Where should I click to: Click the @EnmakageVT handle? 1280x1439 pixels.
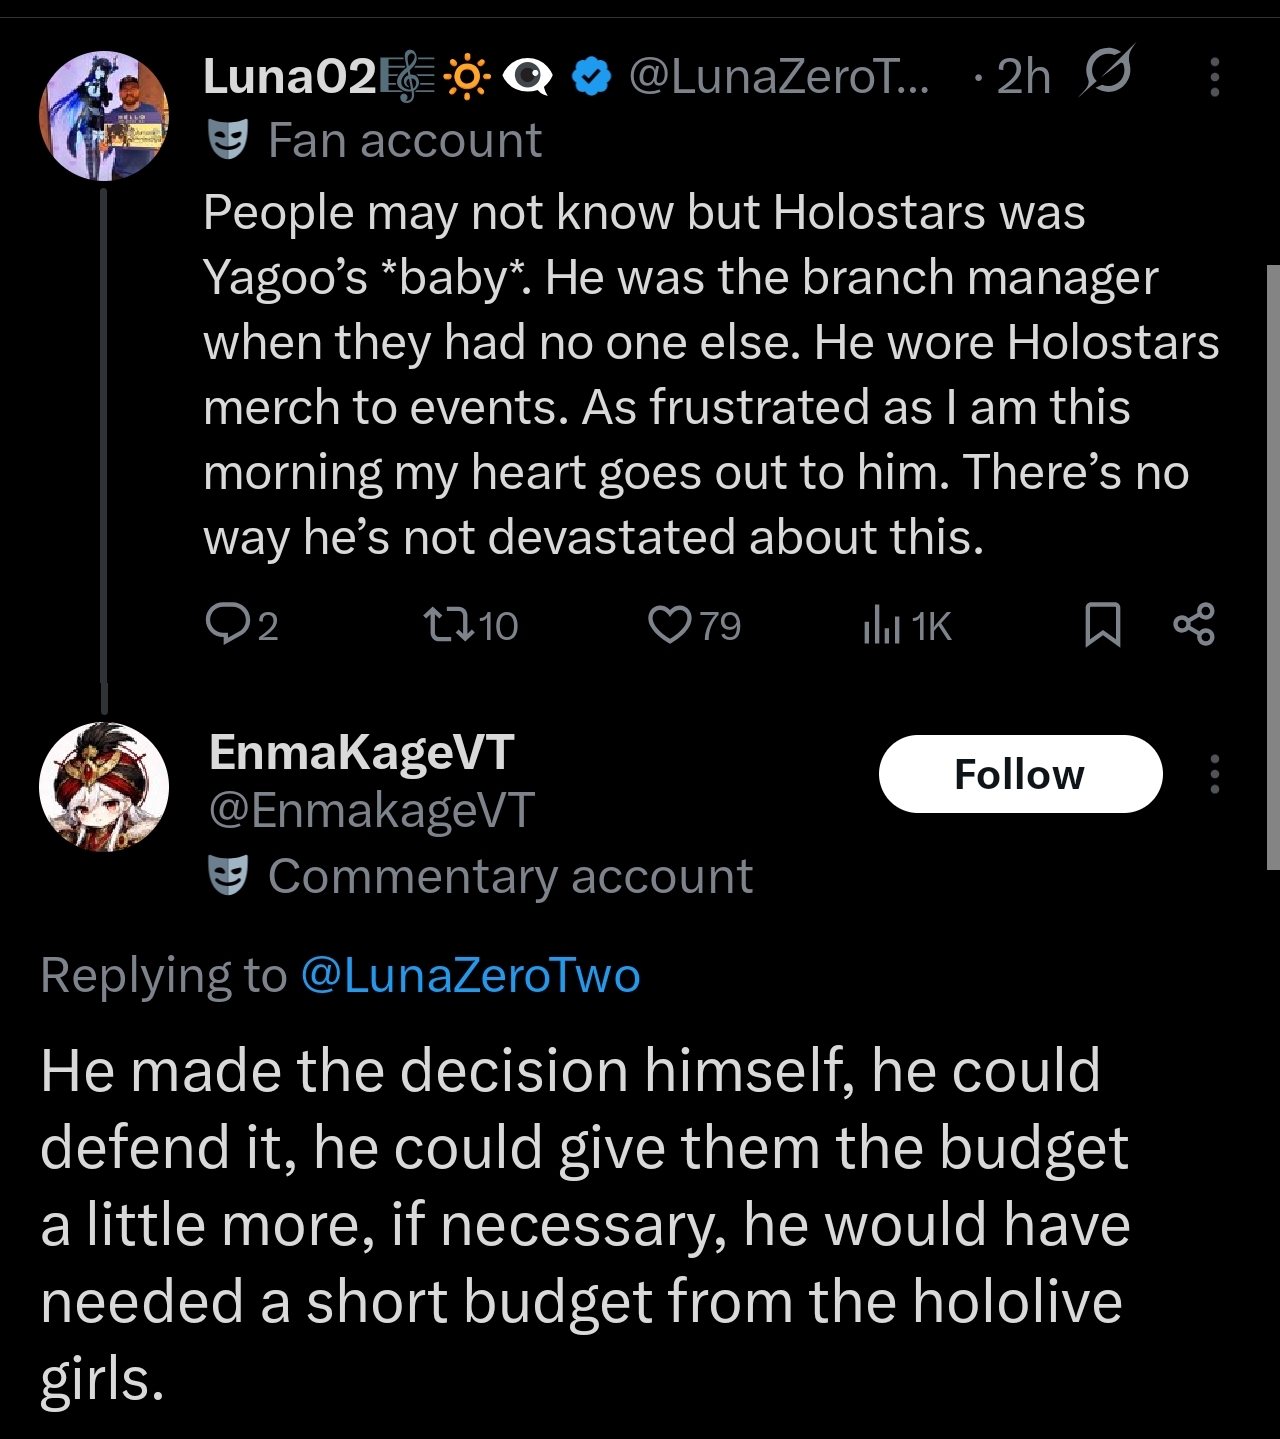[x=371, y=811]
